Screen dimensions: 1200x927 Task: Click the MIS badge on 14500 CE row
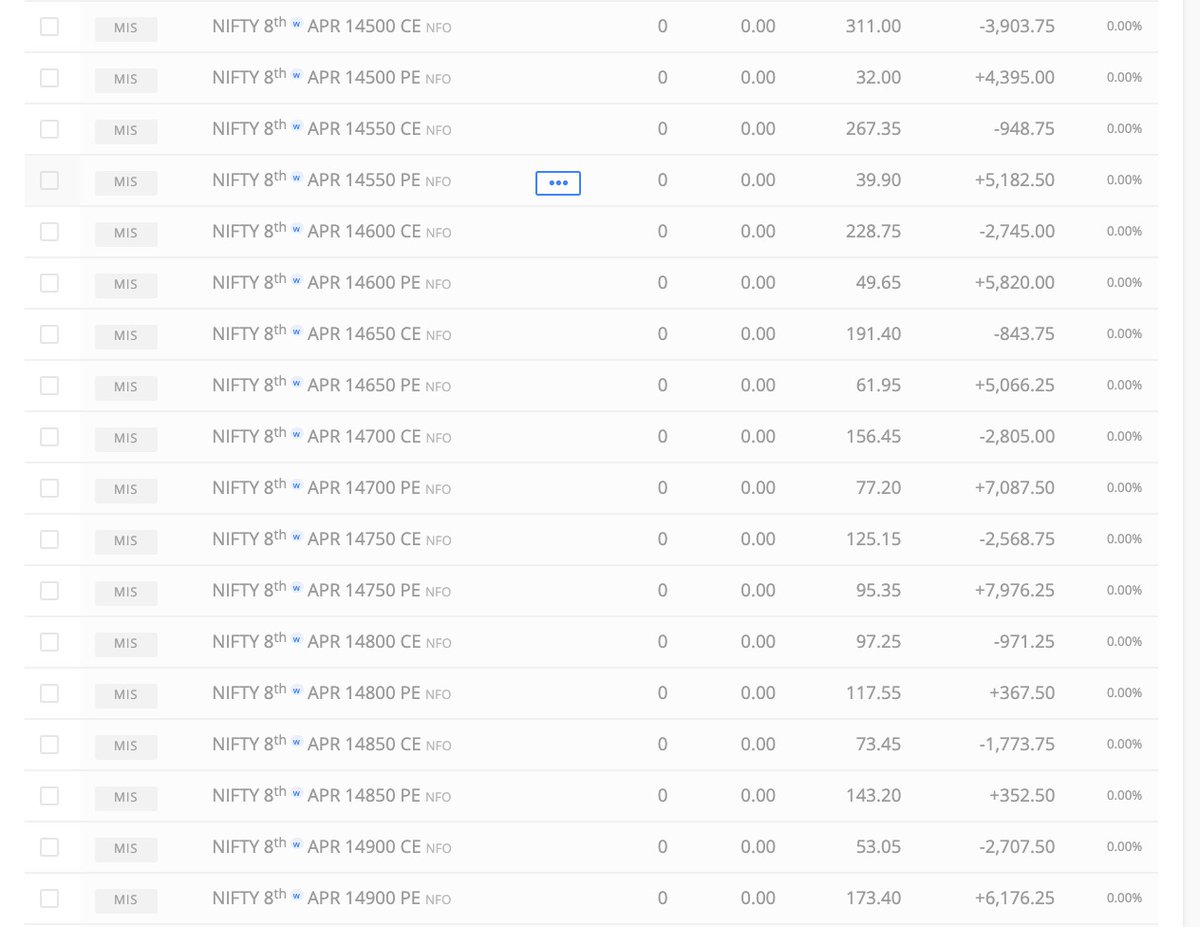126,29
